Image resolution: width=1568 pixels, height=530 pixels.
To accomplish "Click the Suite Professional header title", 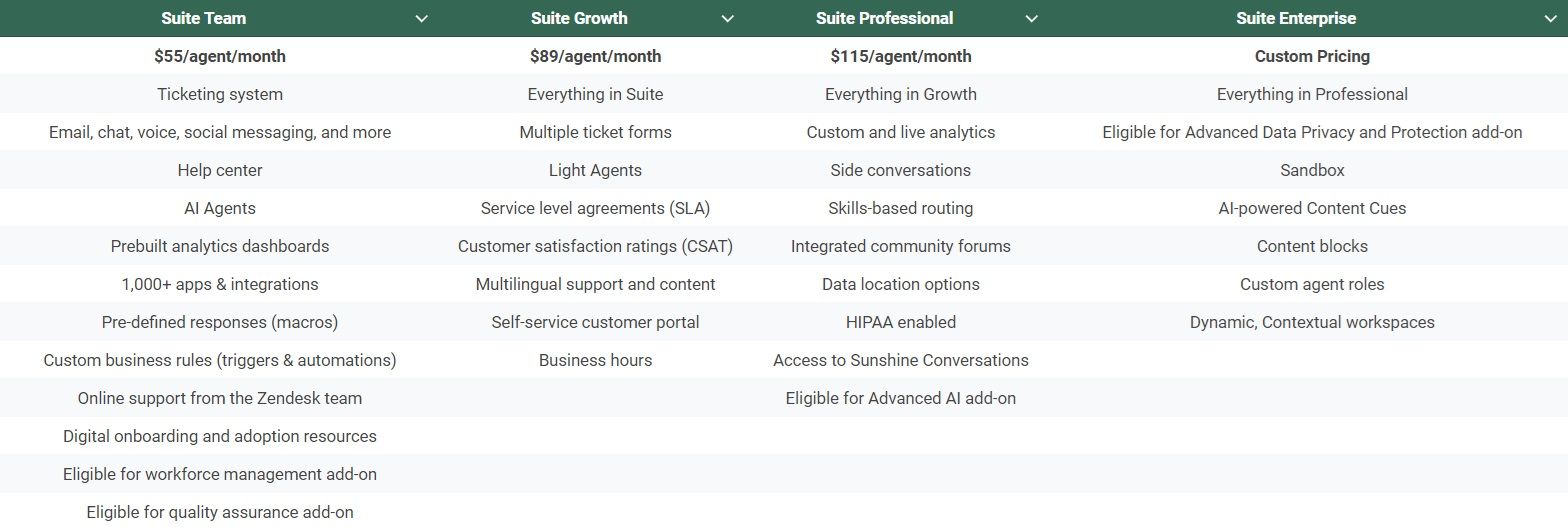I will point(884,18).
